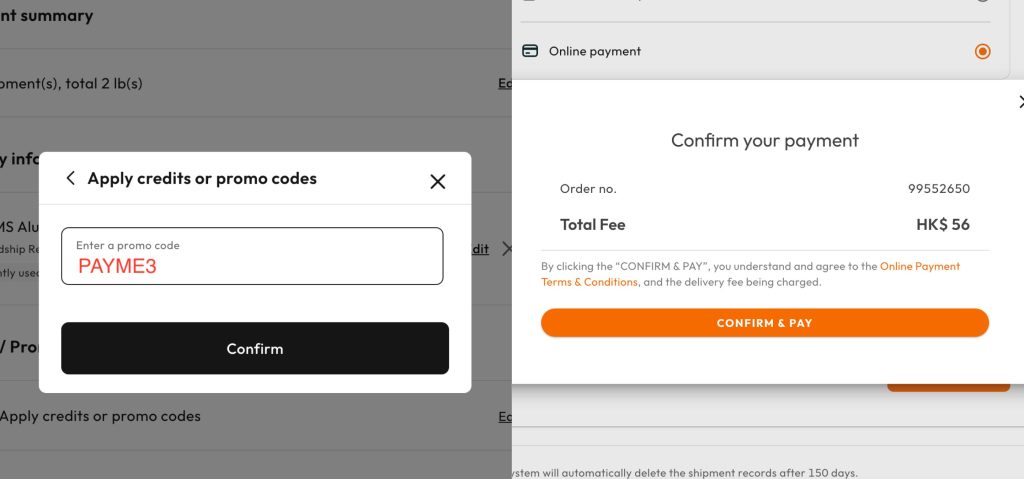
Task: Click the Confirm your payment heading
Action: point(764,141)
